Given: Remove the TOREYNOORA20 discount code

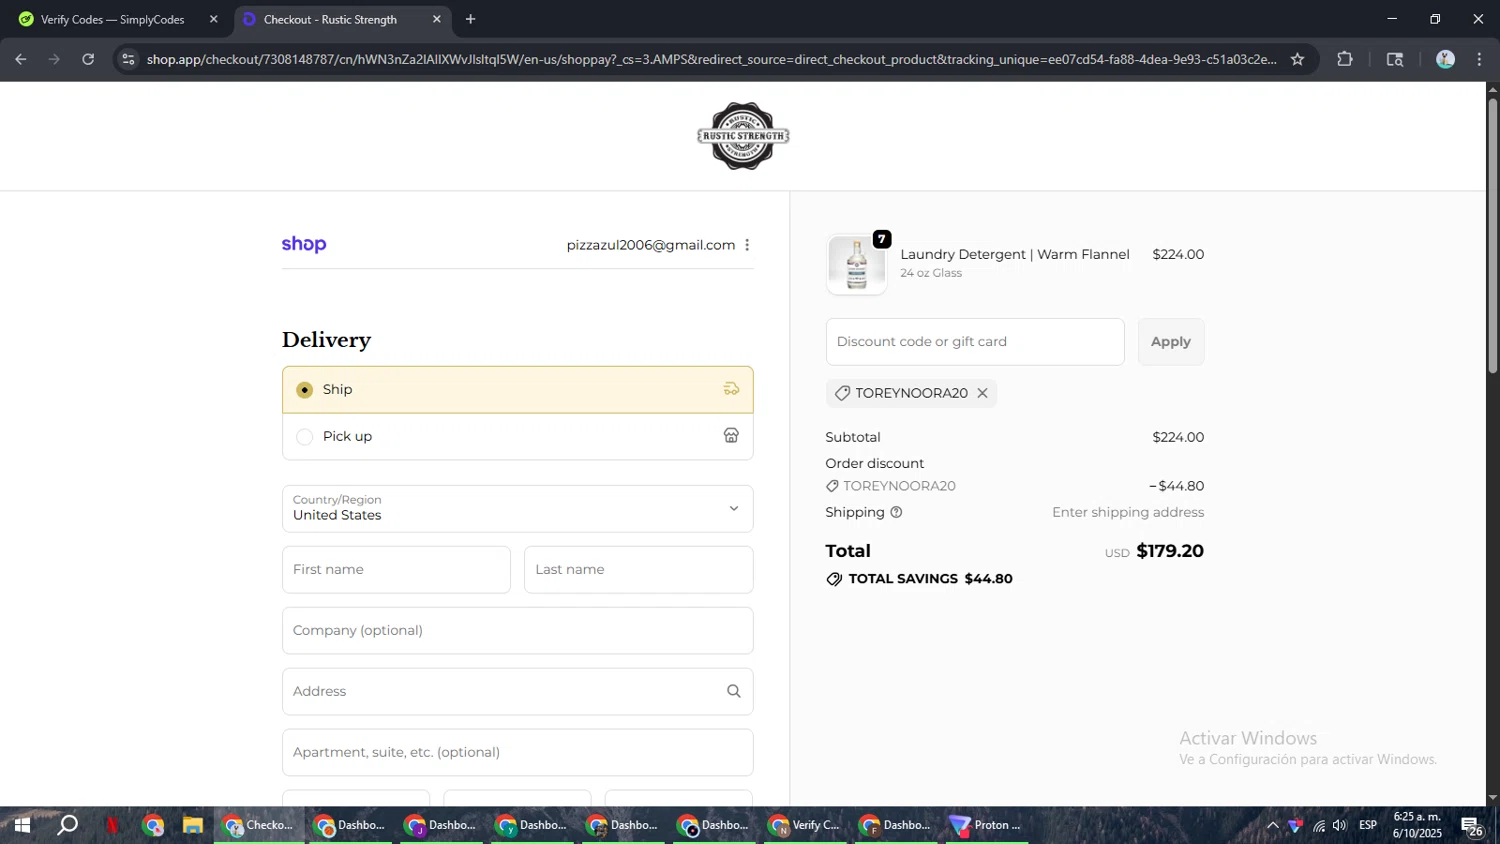Looking at the screenshot, I should (982, 393).
